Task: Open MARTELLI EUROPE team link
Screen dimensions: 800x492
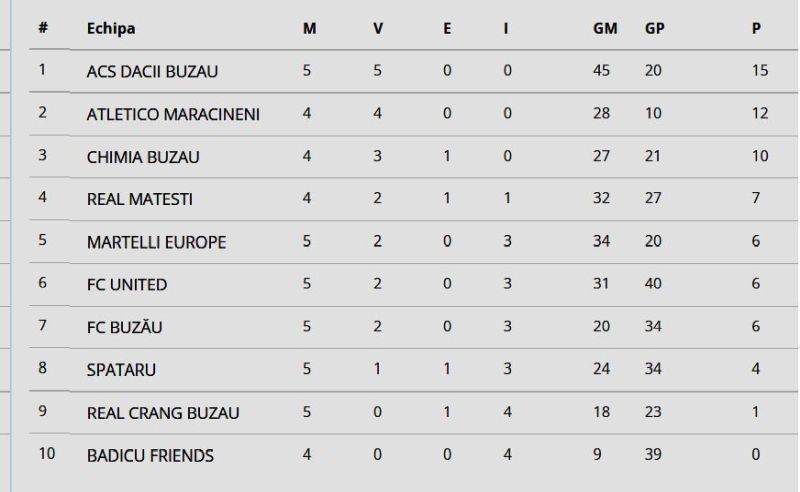Action: coord(156,242)
